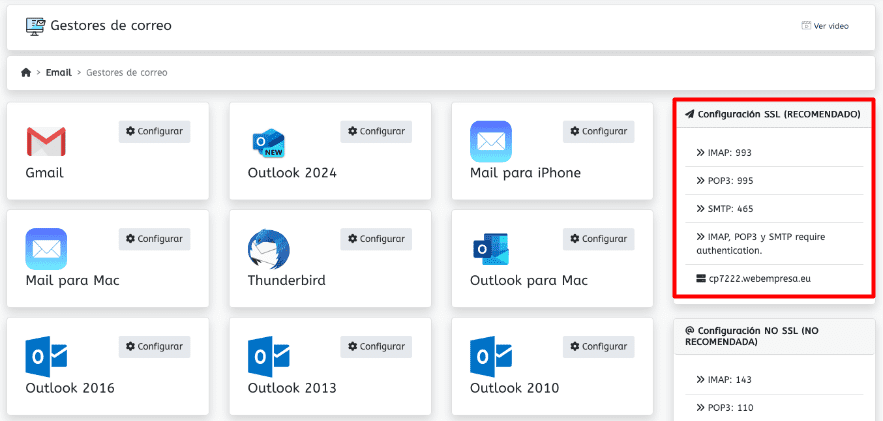Select the POP3: 995 SSL entry
Screen dimensions: 883x421
click(x=774, y=181)
